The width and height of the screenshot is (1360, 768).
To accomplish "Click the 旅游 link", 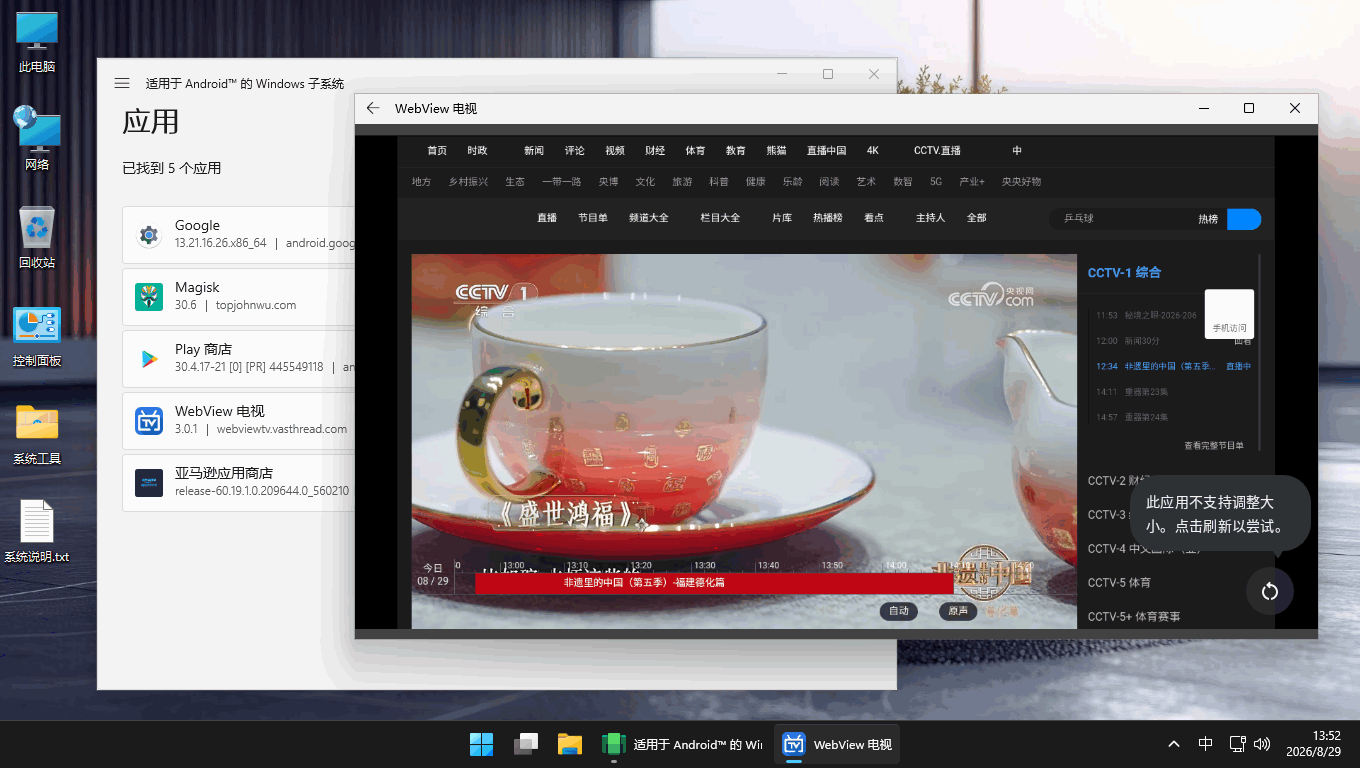I will click(x=681, y=182).
